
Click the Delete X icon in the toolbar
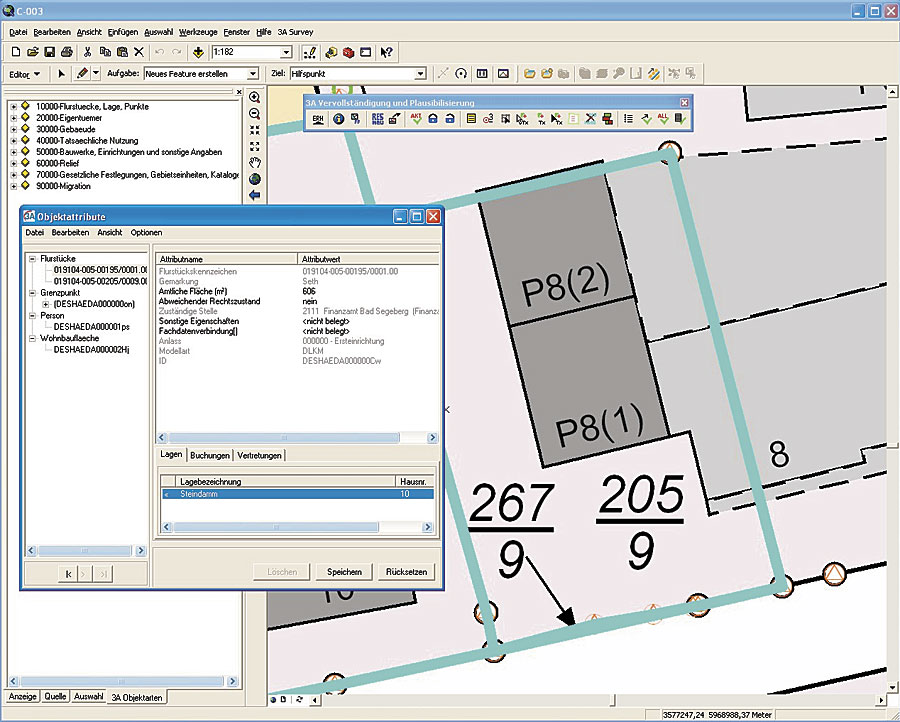click(x=138, y=52)
